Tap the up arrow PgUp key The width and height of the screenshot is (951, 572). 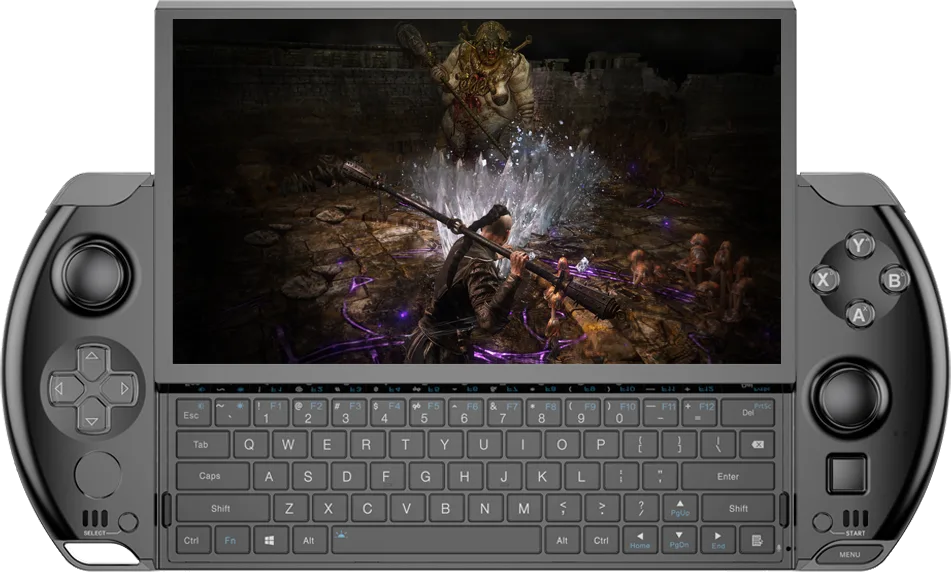pos(680,508)
